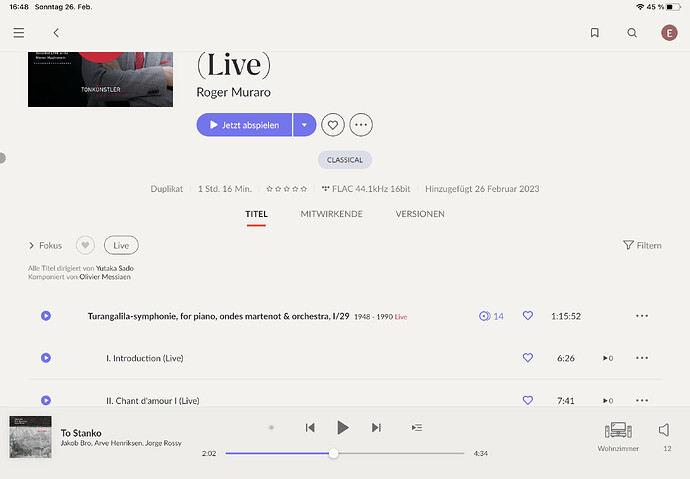Click the playback progress bar for To Stanko
690x479 pixels.
coord(345,453)
